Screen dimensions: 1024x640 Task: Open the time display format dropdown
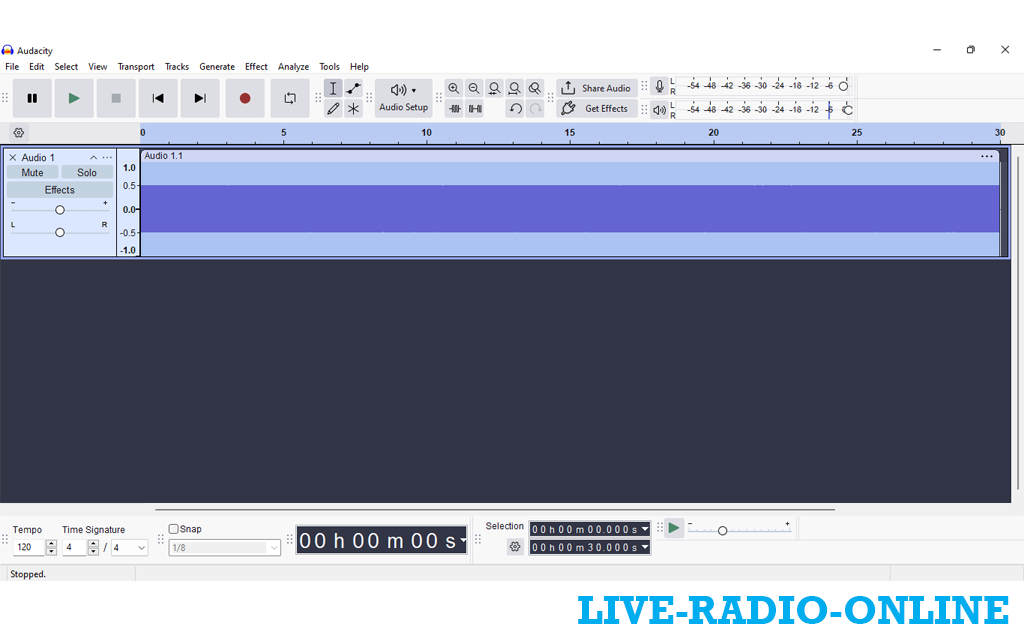click(x=463, y=540)
